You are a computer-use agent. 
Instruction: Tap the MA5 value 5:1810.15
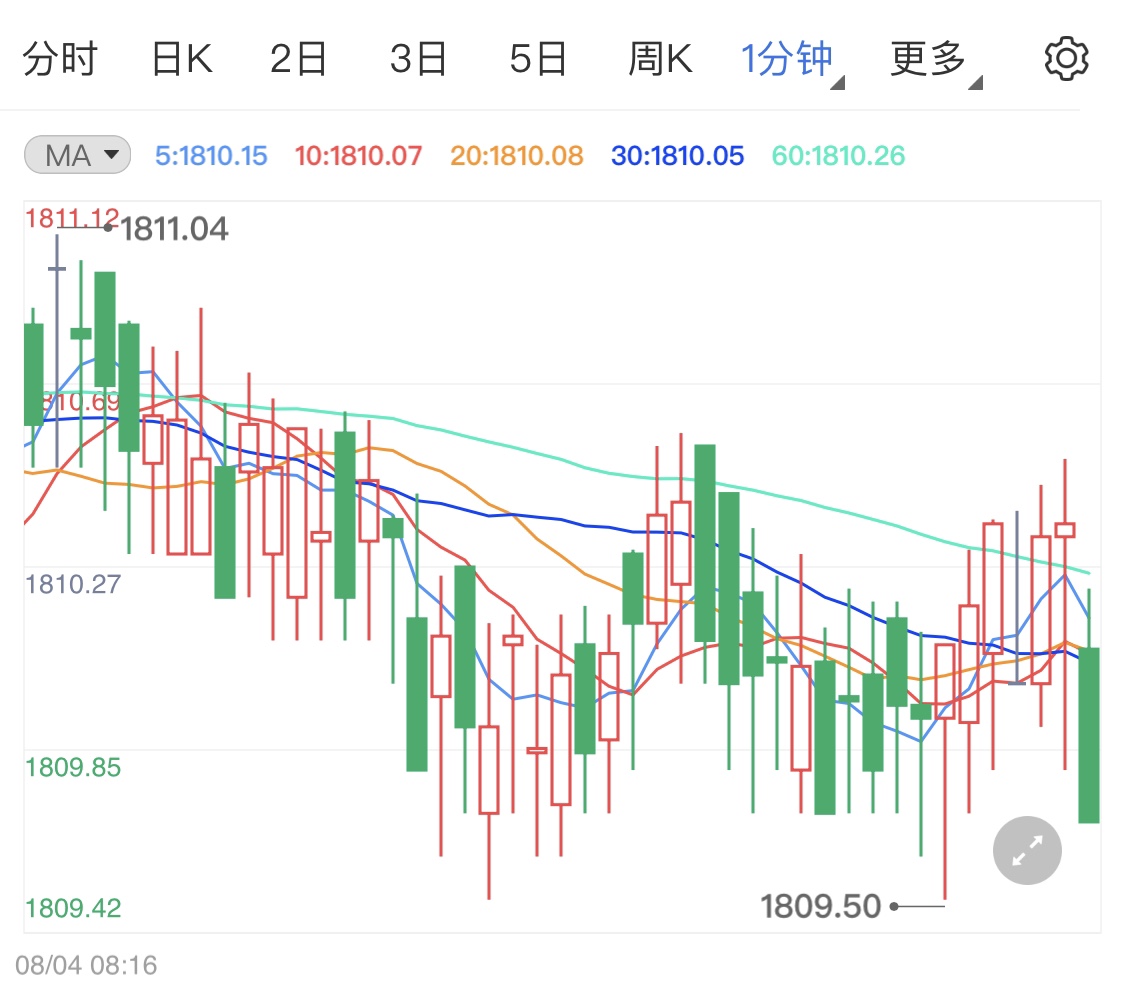click(211, 156)
